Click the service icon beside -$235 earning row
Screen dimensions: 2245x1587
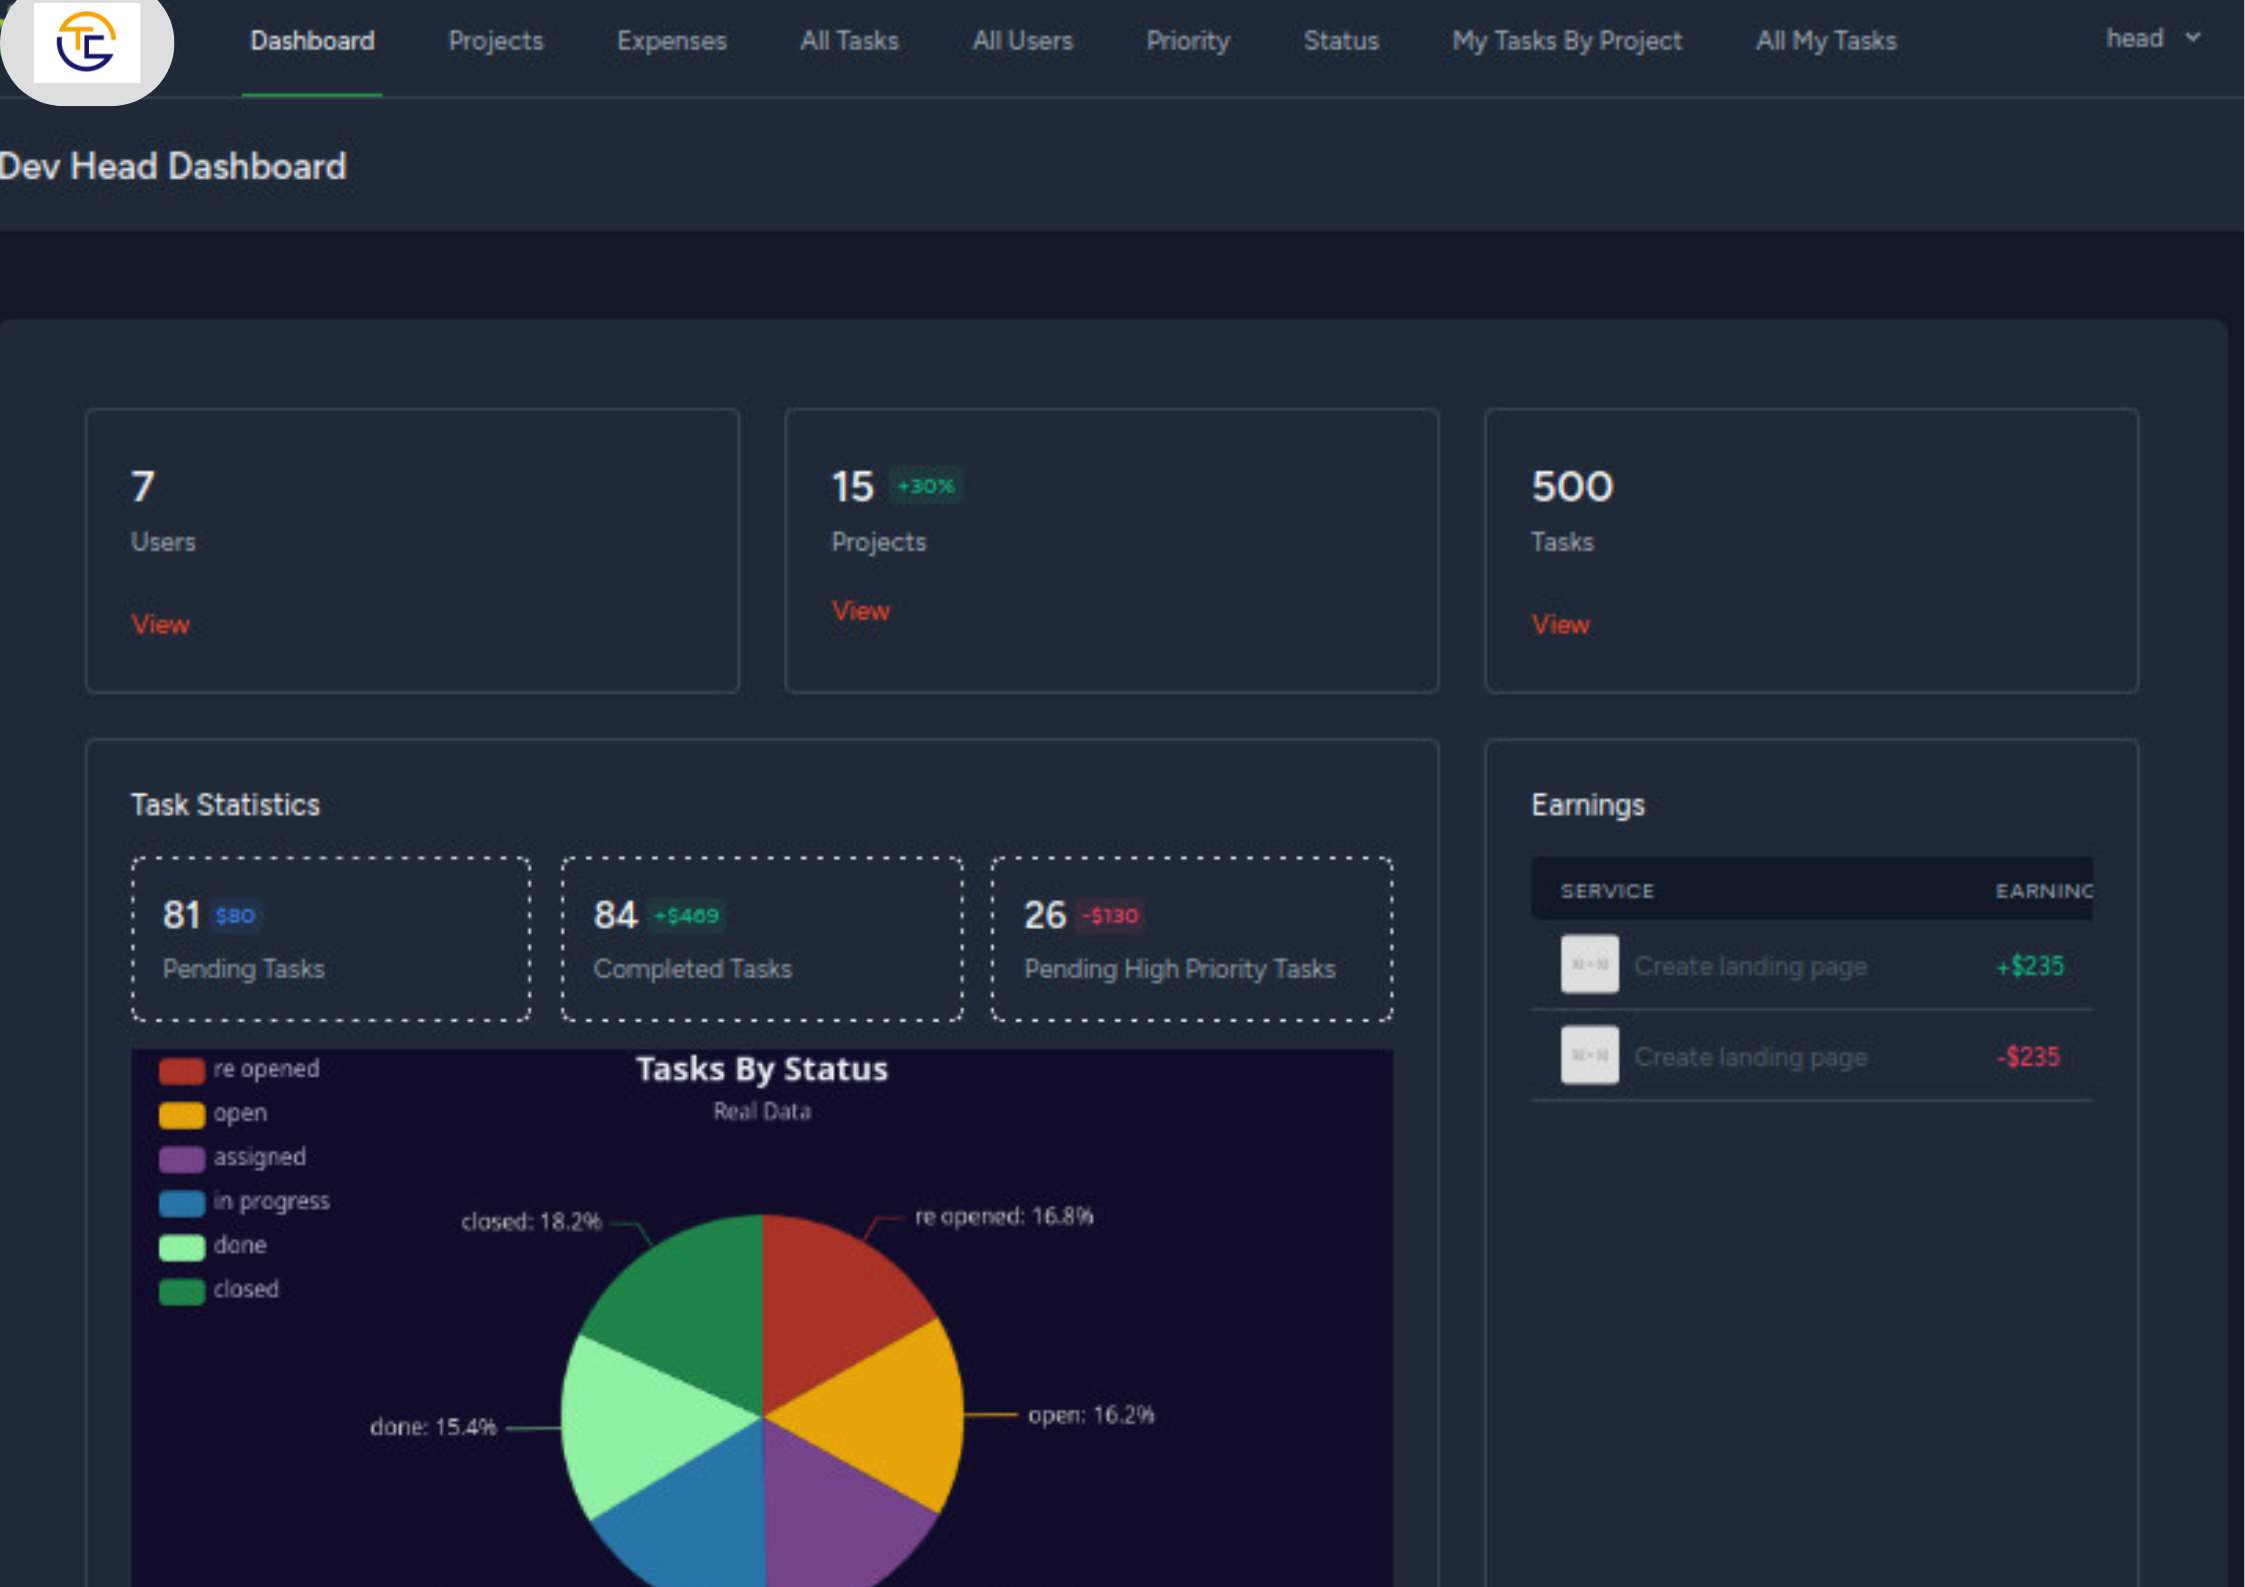click(x=1588, y=1055)
